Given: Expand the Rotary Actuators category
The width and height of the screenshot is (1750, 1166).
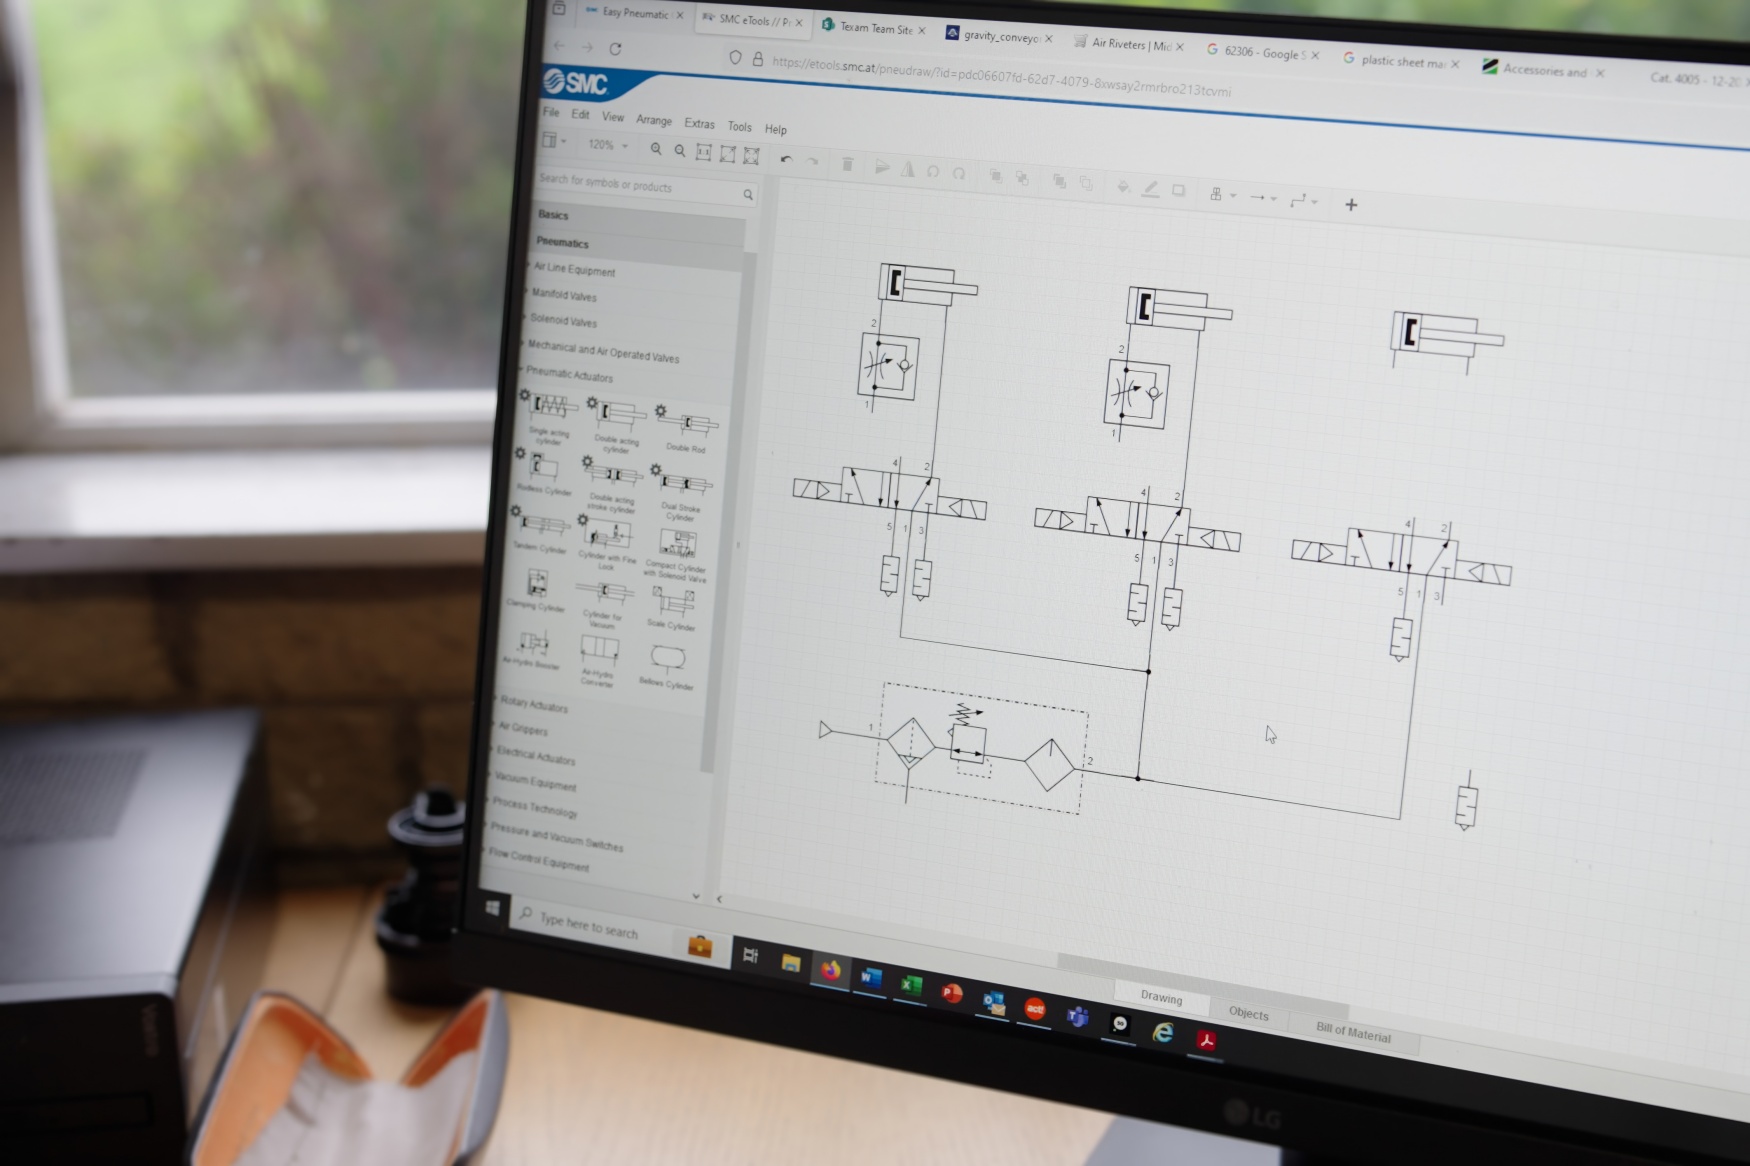Looking at the screenshot, I should (x=534, y=705).
